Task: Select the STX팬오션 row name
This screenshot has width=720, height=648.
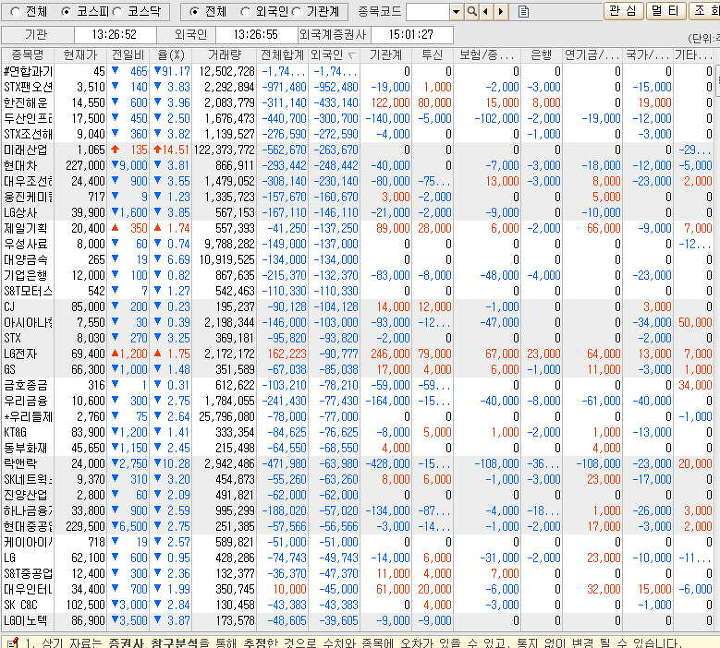Action: pos(28,87)
